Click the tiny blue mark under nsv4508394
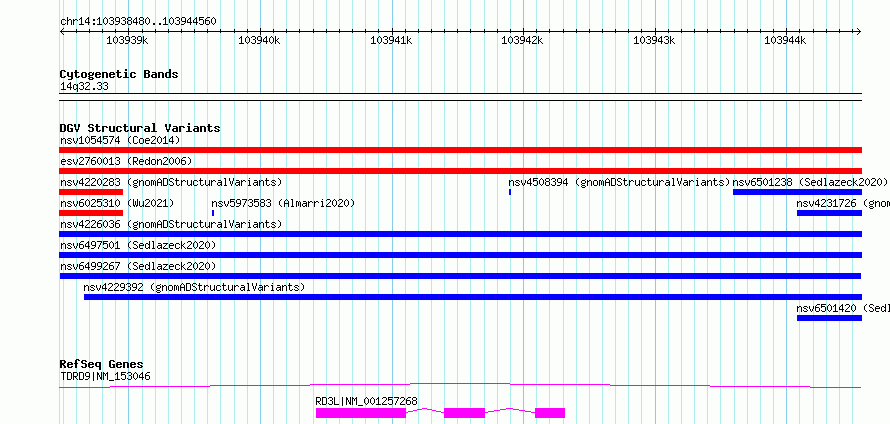 point(510,192)
